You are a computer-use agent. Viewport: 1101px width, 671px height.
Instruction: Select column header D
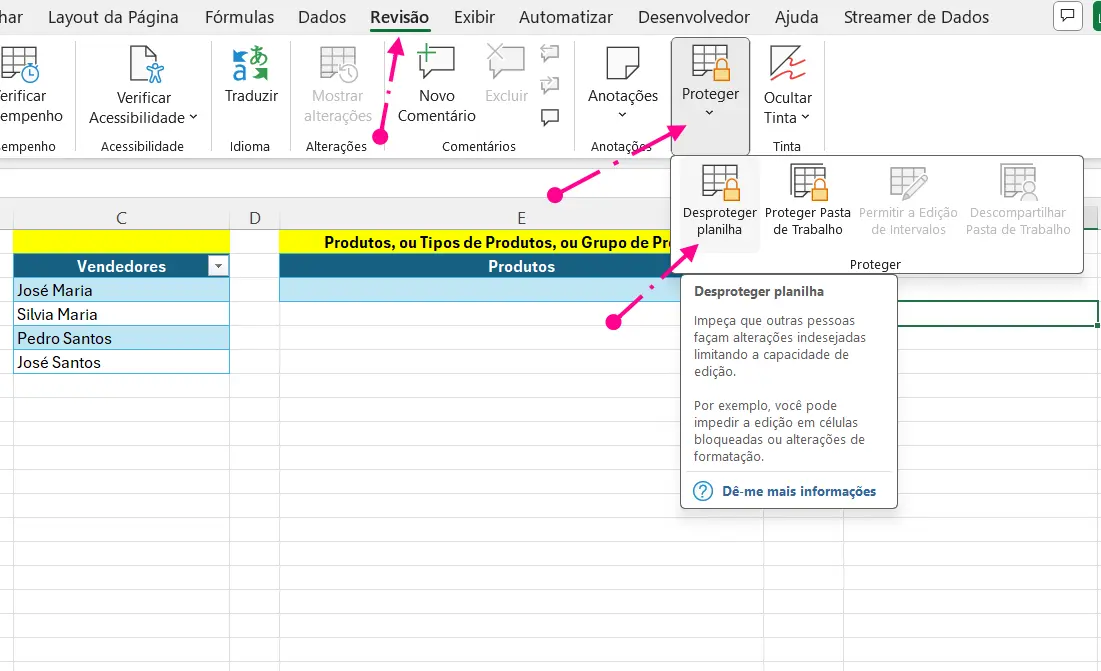255,218
